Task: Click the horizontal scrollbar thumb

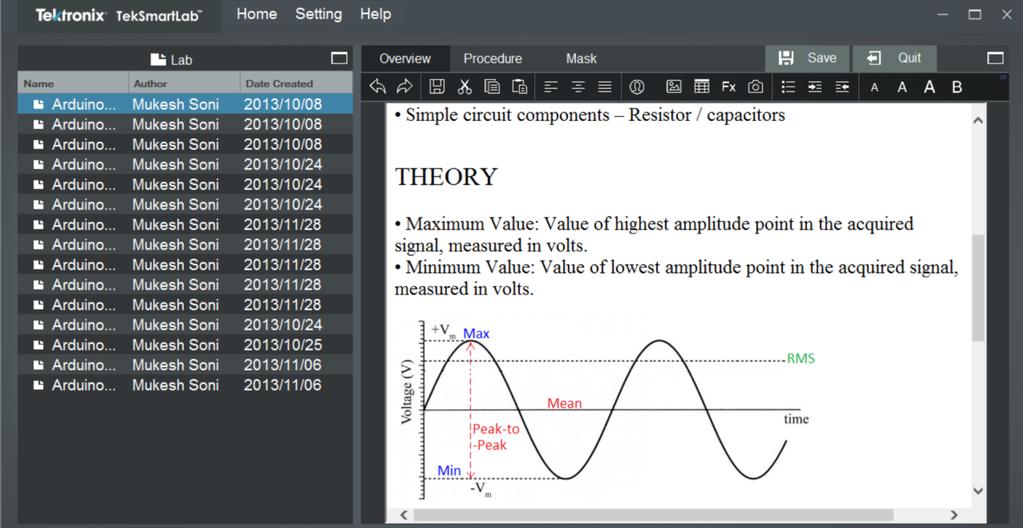Action: click(653, 515)
